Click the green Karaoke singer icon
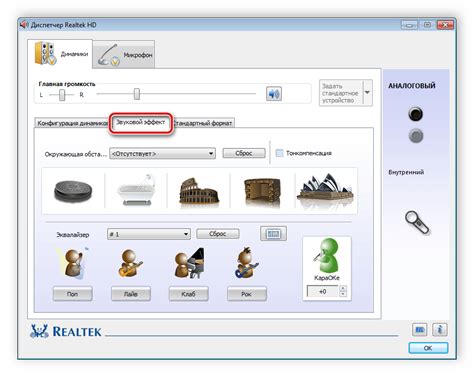The image size is (474, 377). click(326, 255)
